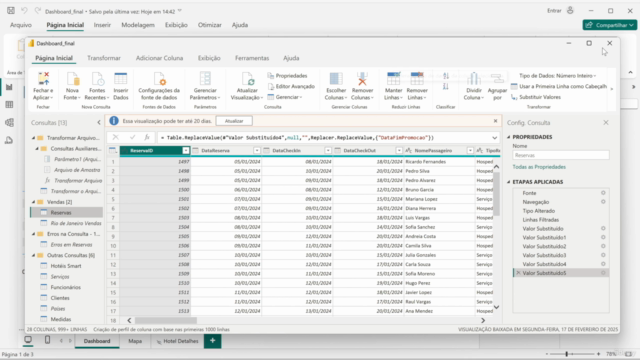Adjust the zoom slider
Screen dimensions: 640x360
(567, 354)
